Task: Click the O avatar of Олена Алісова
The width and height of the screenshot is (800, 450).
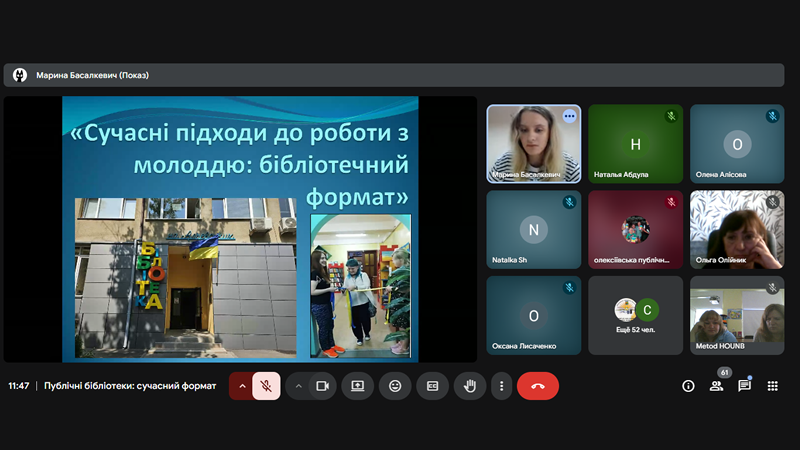Action: pos(737,144)
